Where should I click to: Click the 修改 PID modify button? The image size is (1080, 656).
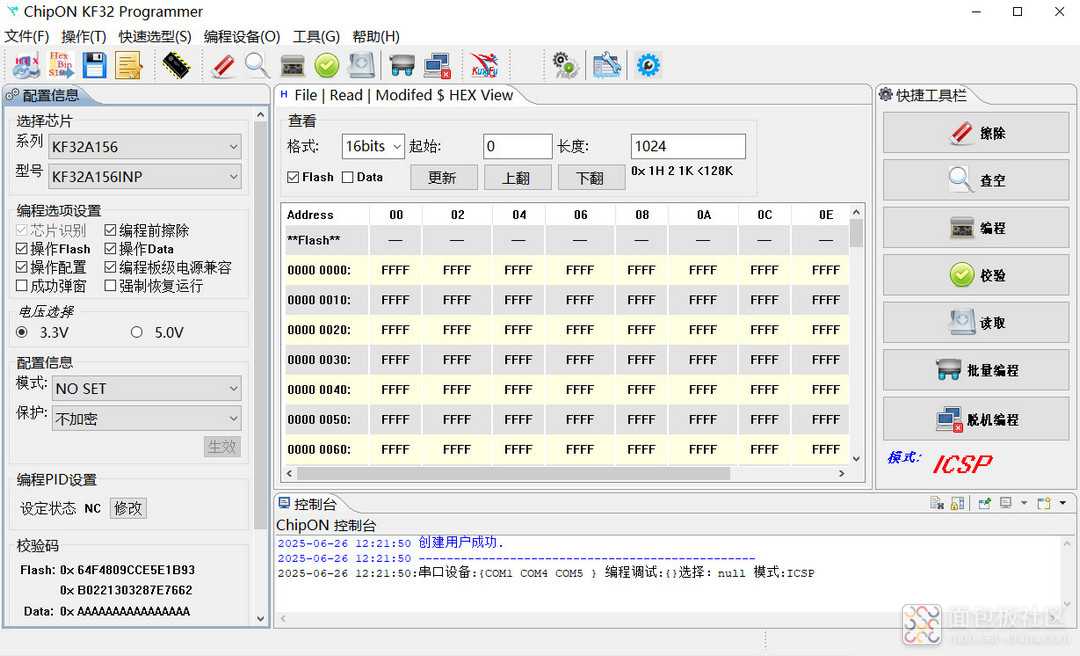(x=128, y=509)
